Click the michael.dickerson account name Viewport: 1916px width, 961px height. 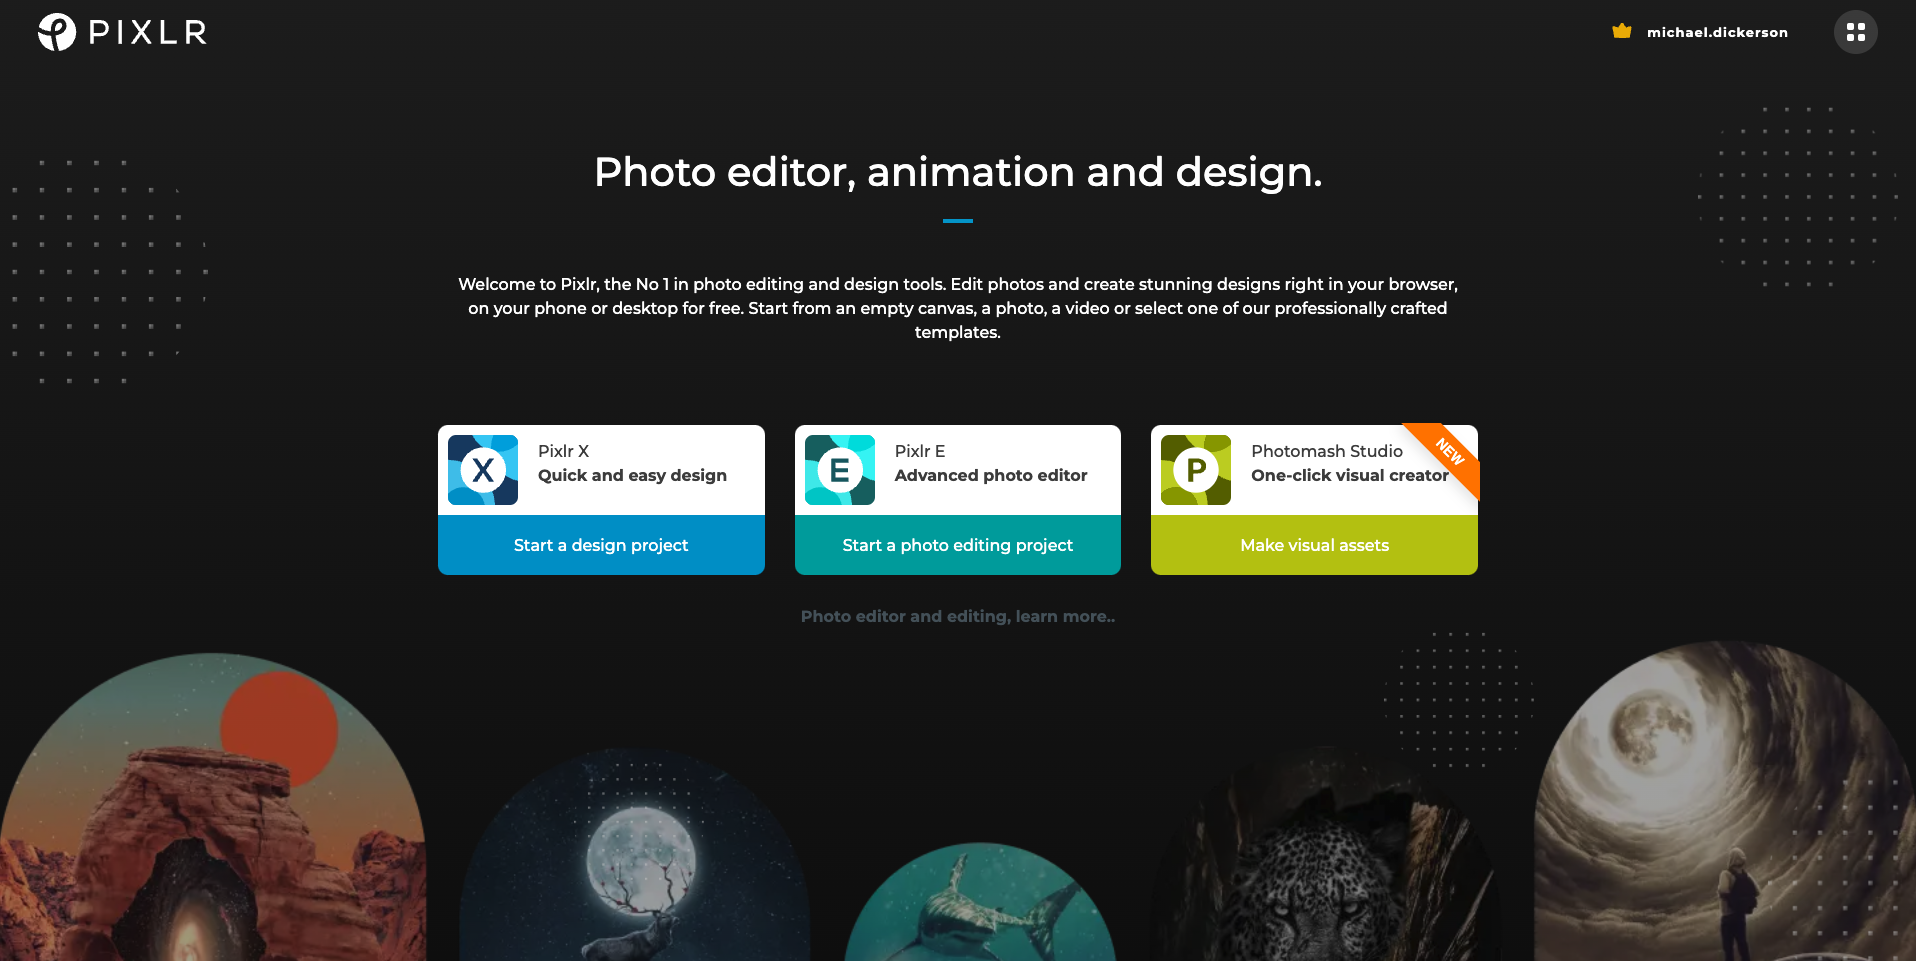click(1717, 31)
